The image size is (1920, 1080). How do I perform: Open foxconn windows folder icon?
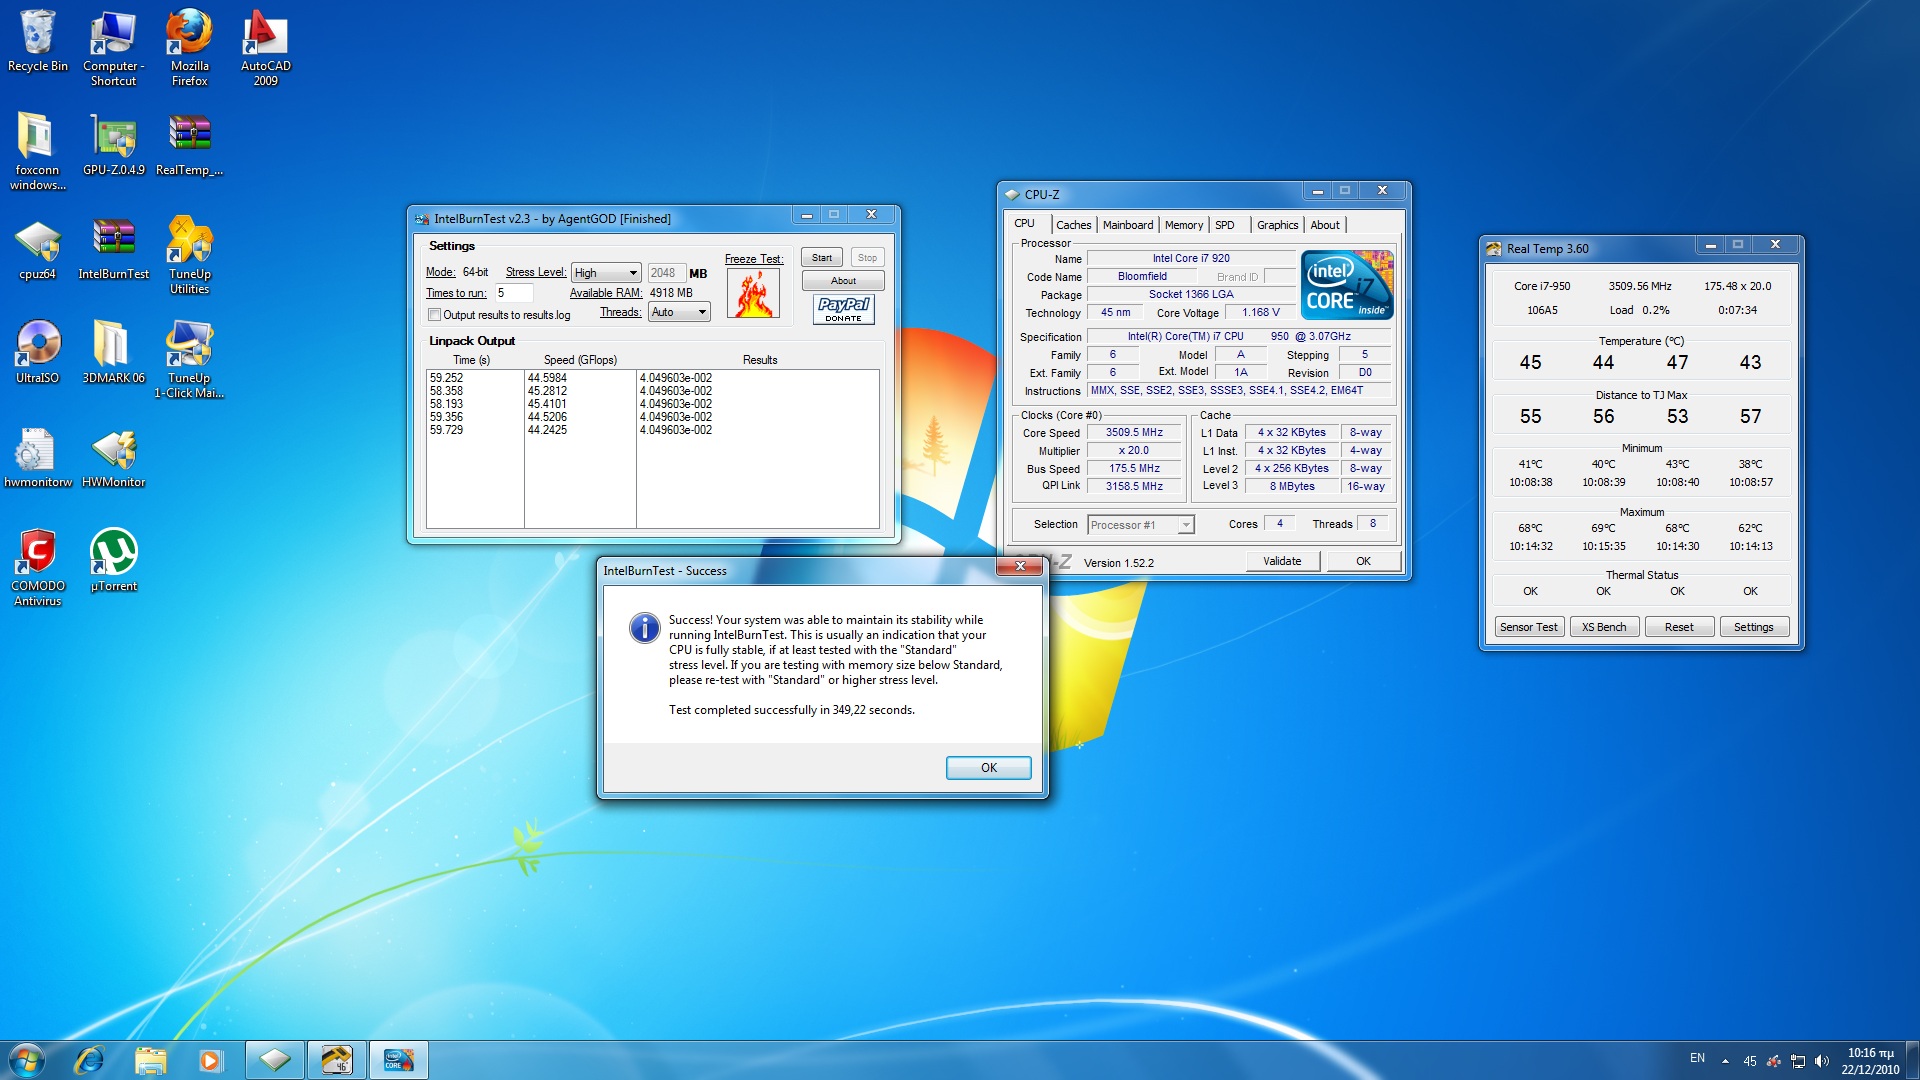point(37,151)
